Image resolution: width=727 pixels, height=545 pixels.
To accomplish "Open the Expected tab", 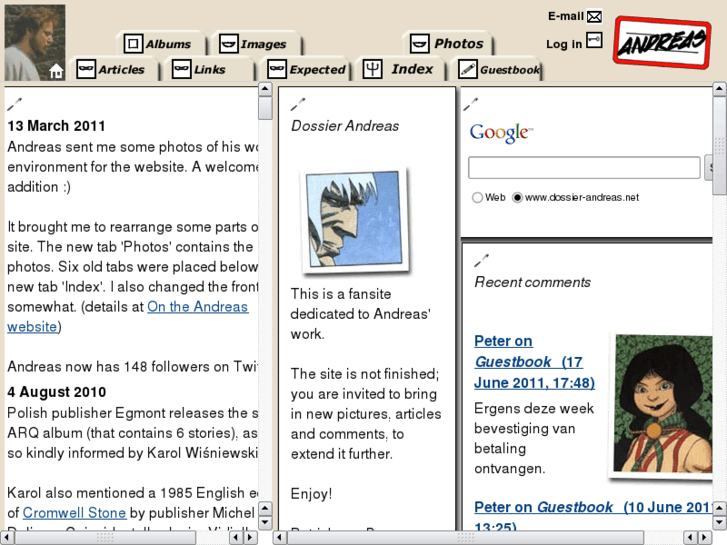I will [306, 70].
